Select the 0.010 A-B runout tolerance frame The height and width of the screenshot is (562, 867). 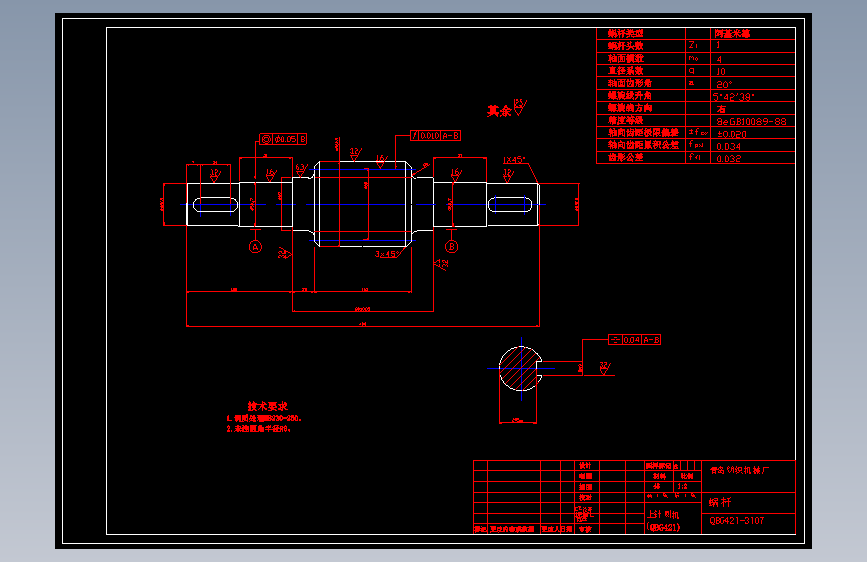coord(435,136)
